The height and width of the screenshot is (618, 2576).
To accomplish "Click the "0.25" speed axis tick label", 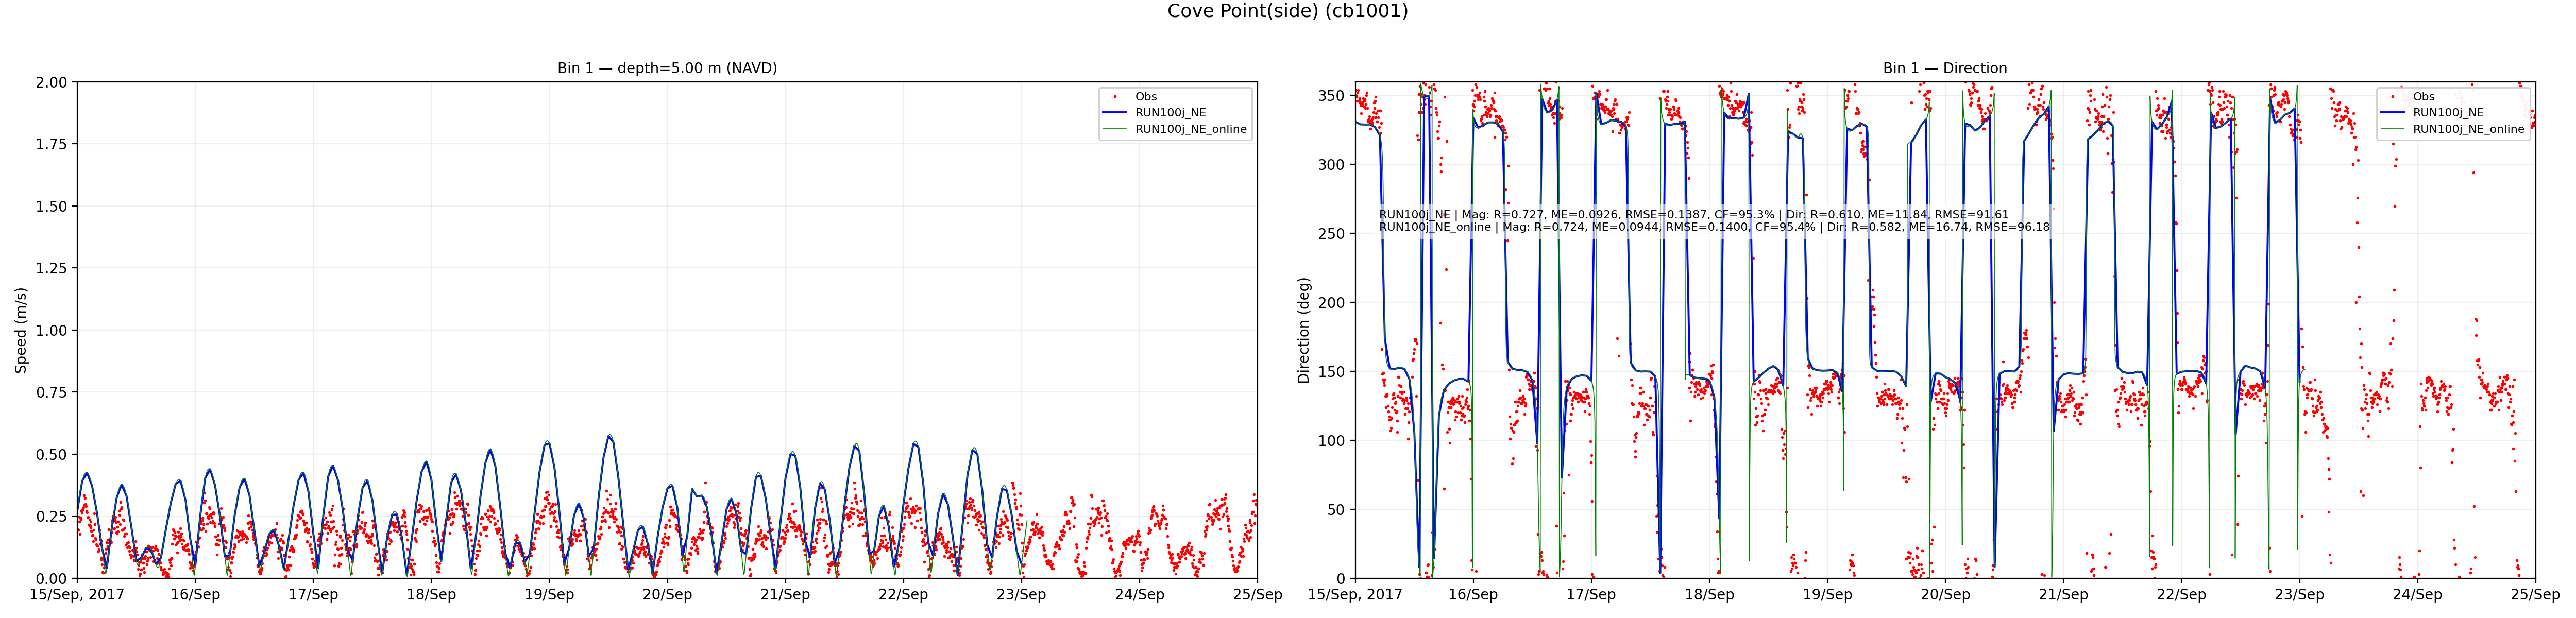I will (x=52, y=516).
